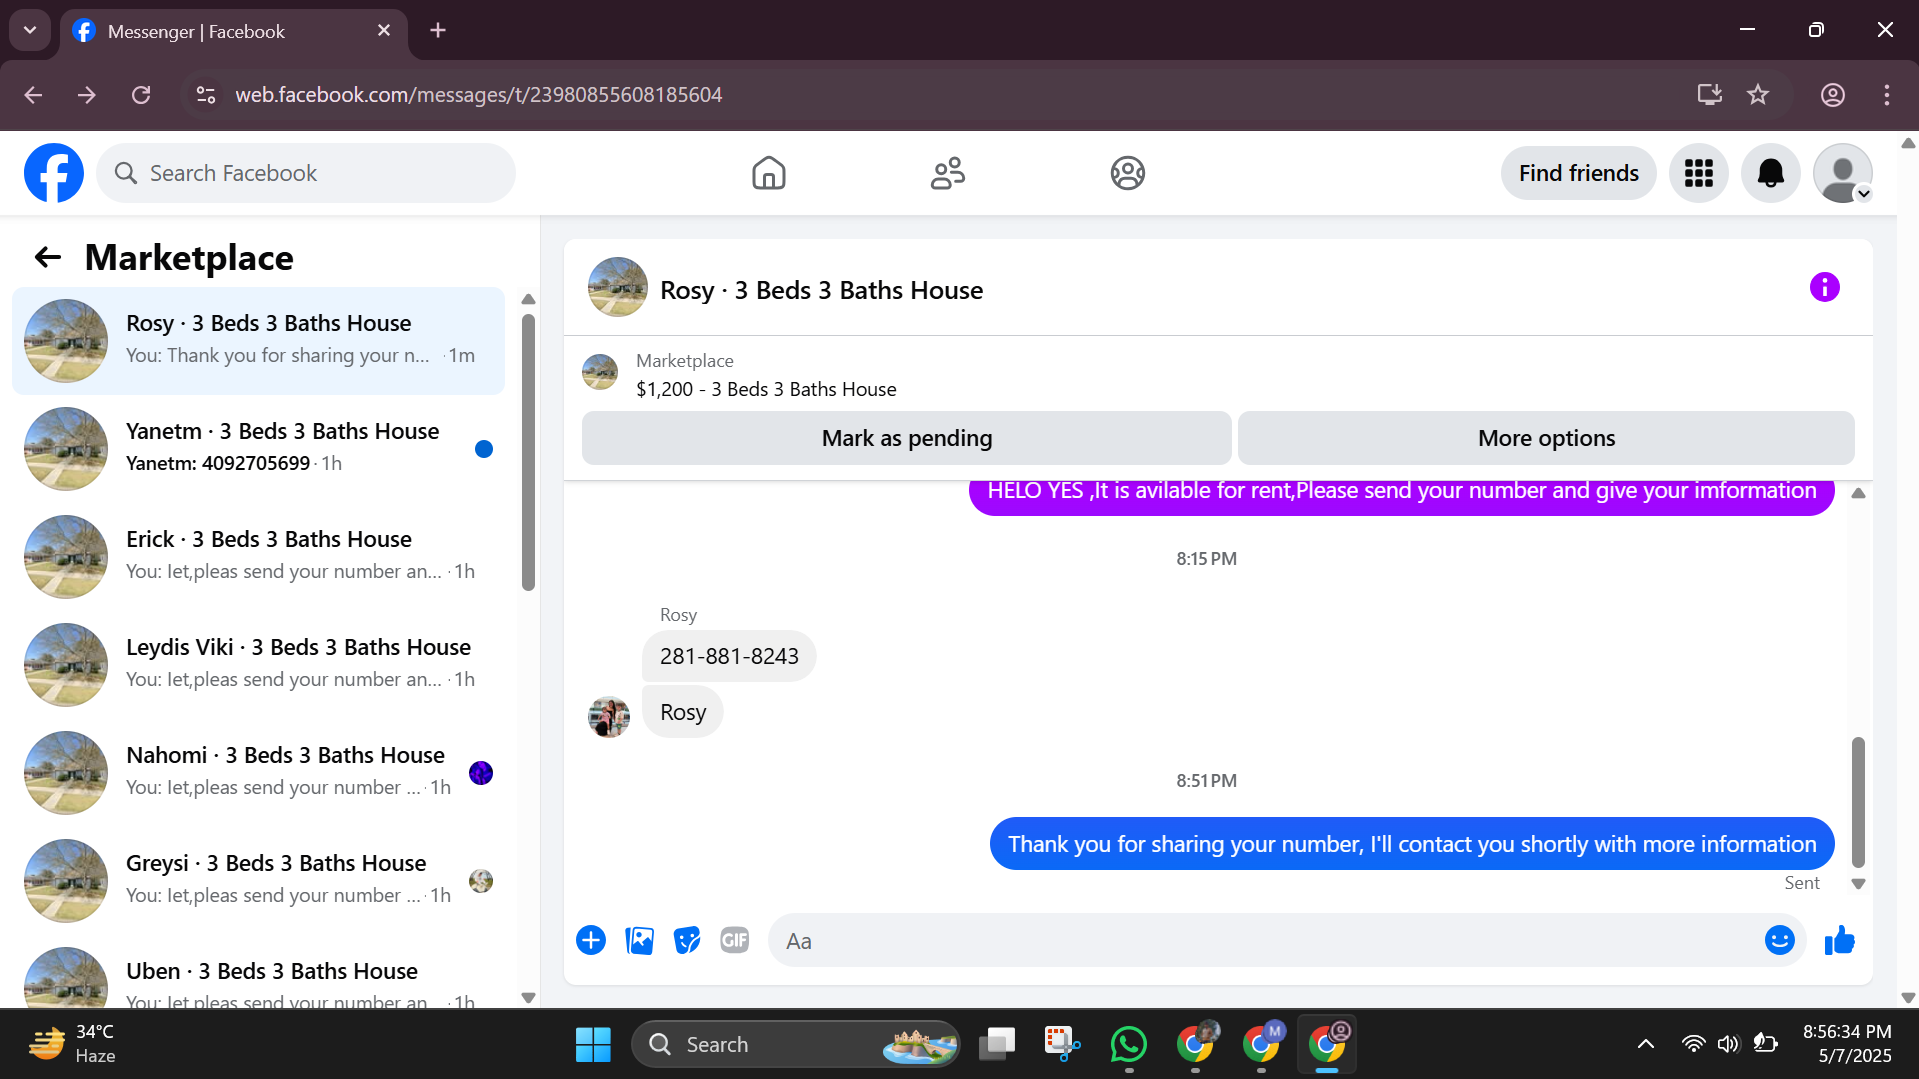
Task: Click the chat messages scroll down arrow
Action: pos(1858,884)
